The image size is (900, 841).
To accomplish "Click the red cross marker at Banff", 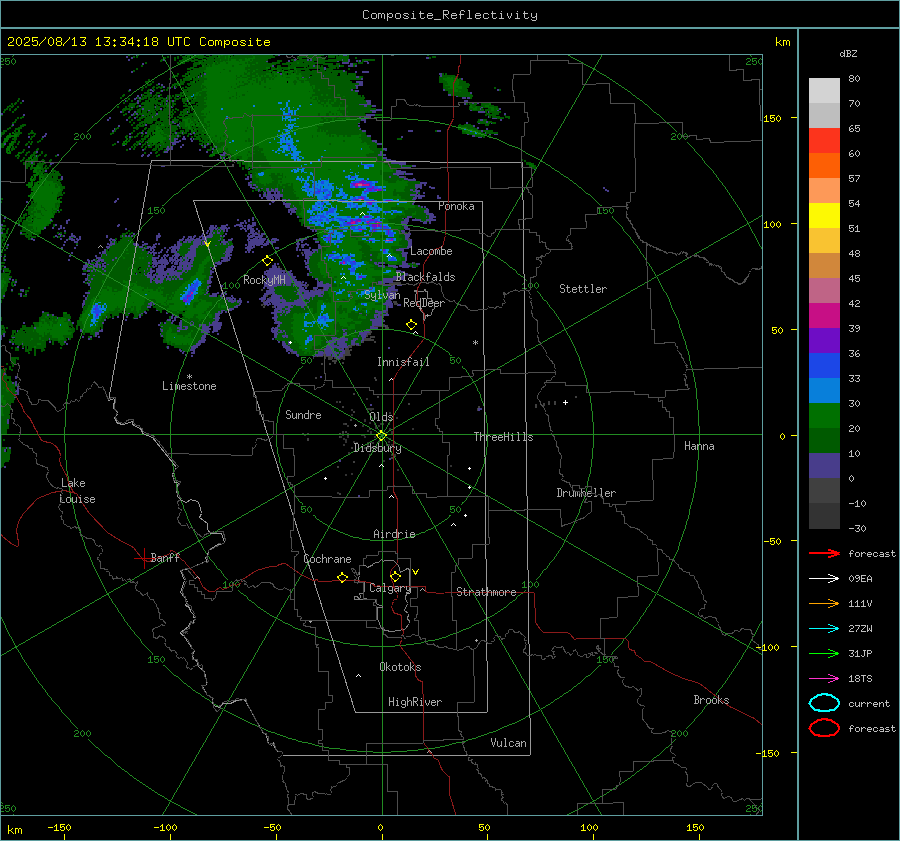I will (143, 558).
